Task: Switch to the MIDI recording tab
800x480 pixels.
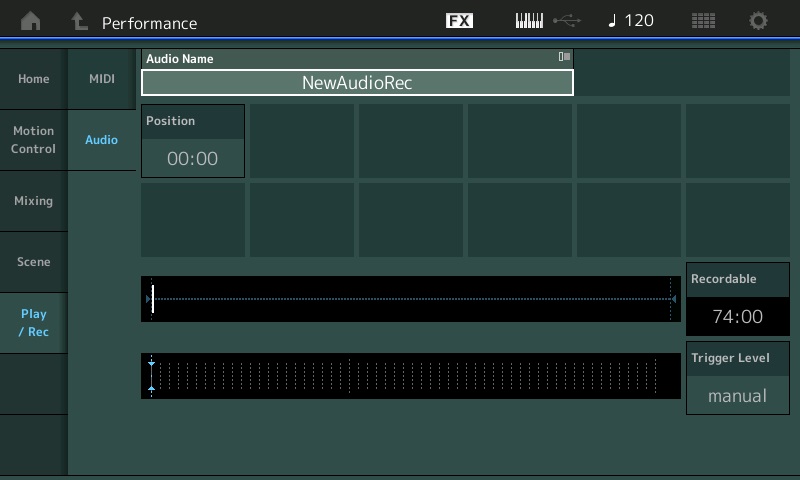Action: 102,79
